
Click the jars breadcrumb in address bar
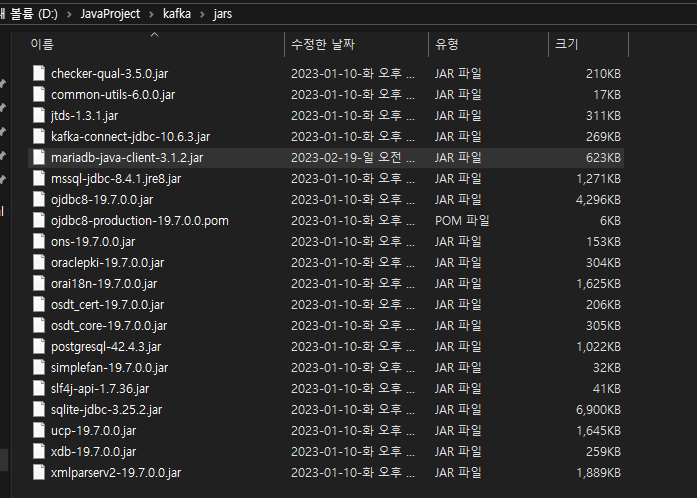(x=222, y=14)
